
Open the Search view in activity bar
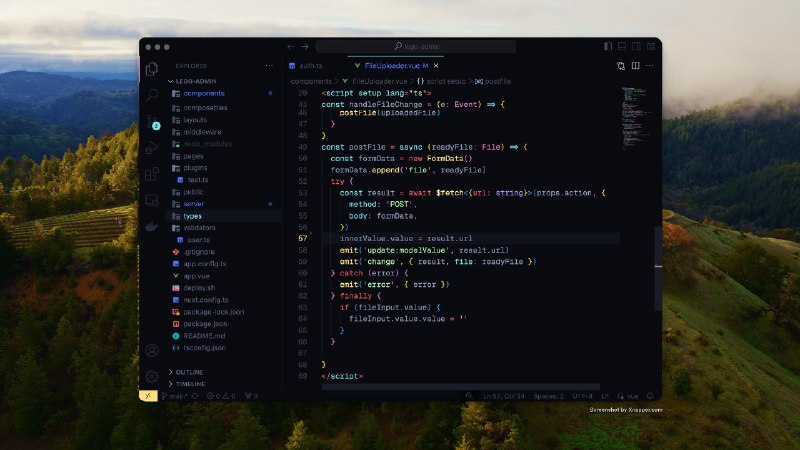coord(152,95)
